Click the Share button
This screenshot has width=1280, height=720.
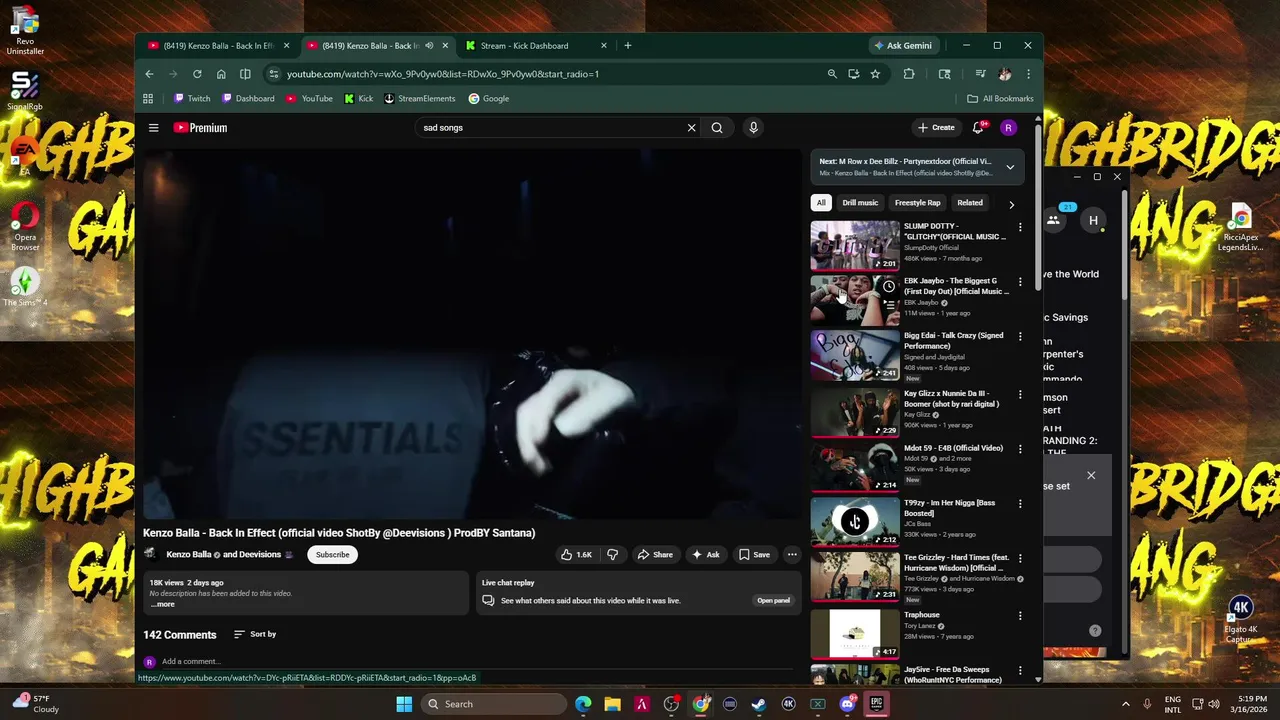click(x=656, y=555)
